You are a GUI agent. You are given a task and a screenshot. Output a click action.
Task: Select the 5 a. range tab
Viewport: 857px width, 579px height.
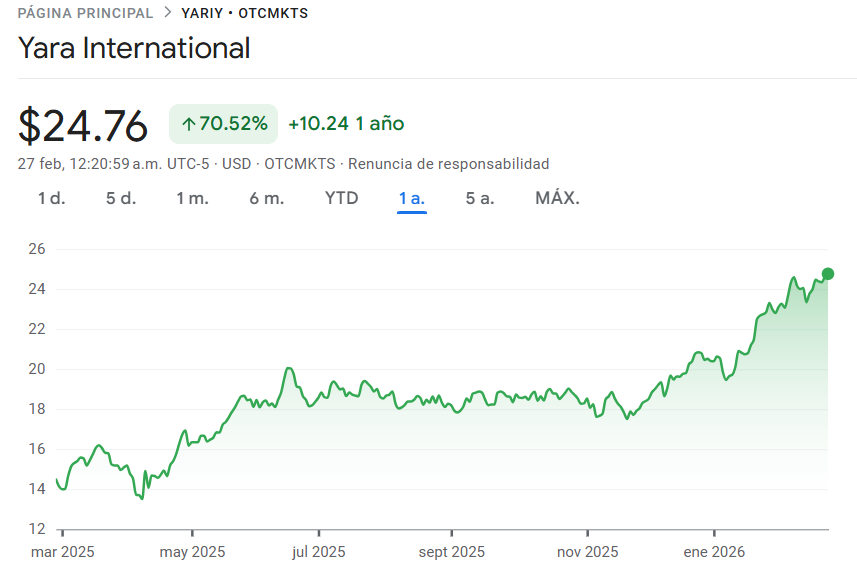(x=480, y=198)
